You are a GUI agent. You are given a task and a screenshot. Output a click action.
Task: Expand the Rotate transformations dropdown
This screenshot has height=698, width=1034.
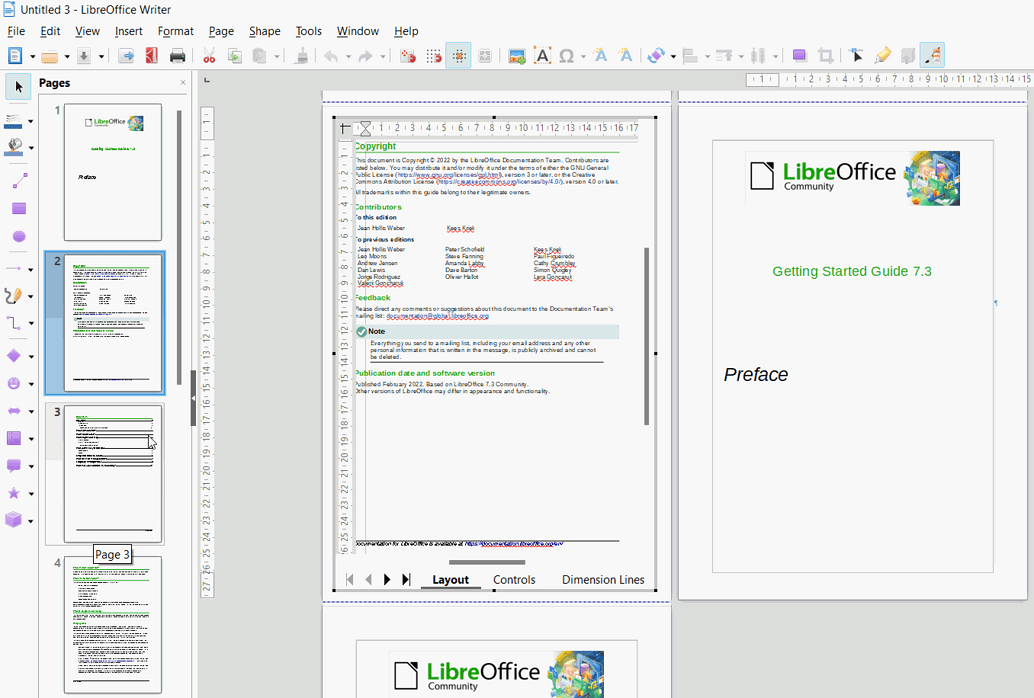(x=673, y=57)
